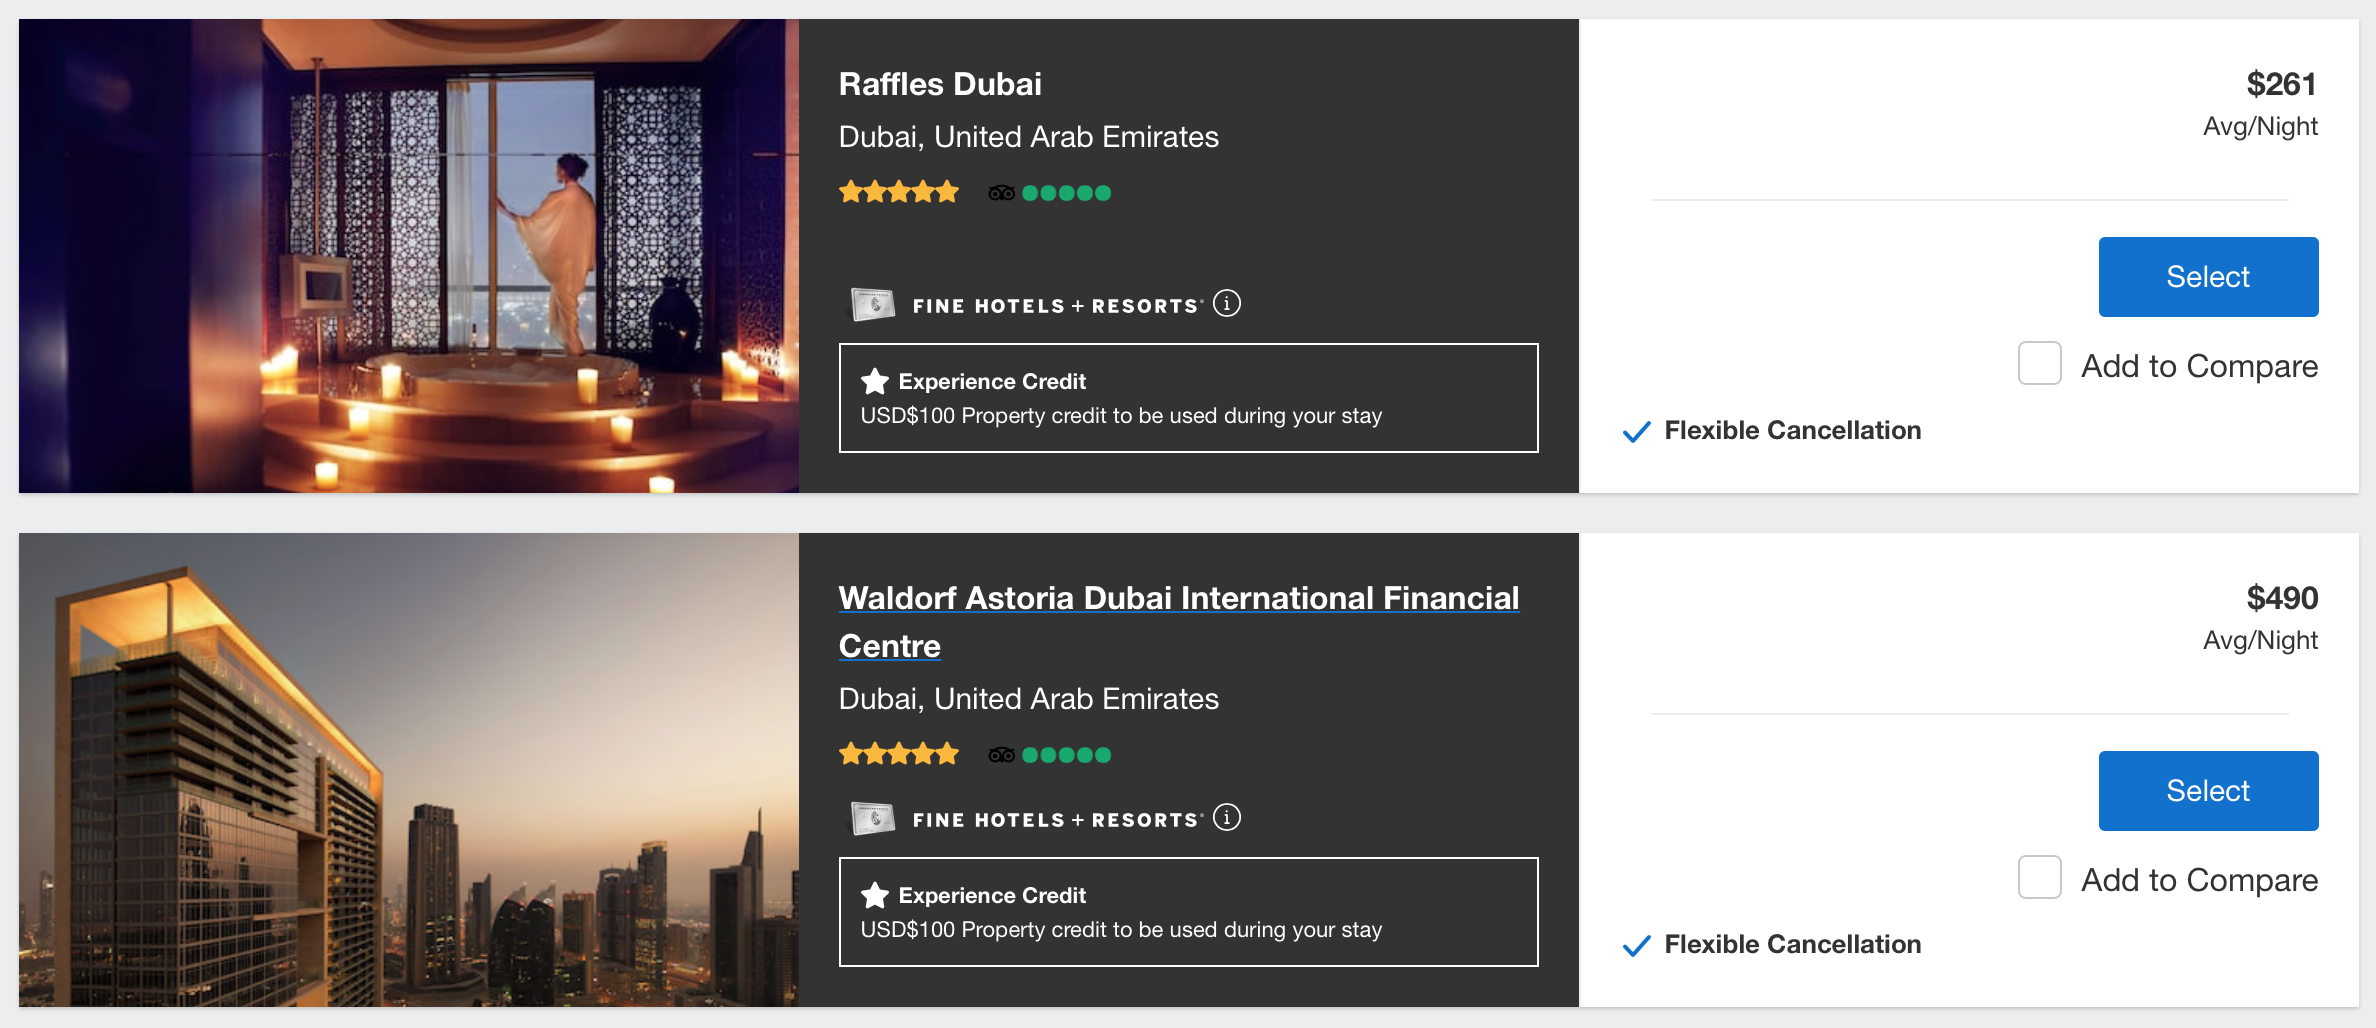This screenshot has width=2376, height=1028.
Task: Click the TripAdvisor owl icon for Waldorf Astoria
Action: [x=1001, y=755]
